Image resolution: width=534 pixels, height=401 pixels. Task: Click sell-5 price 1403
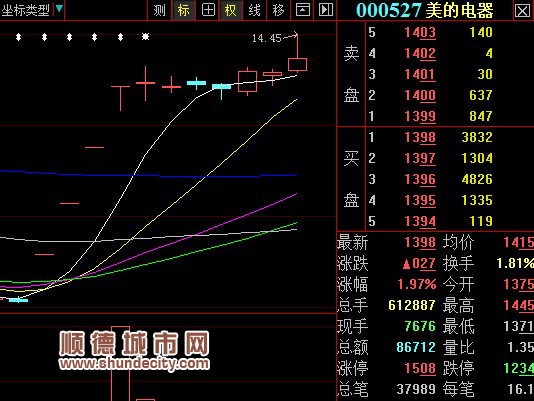click(x=420, y=32)
